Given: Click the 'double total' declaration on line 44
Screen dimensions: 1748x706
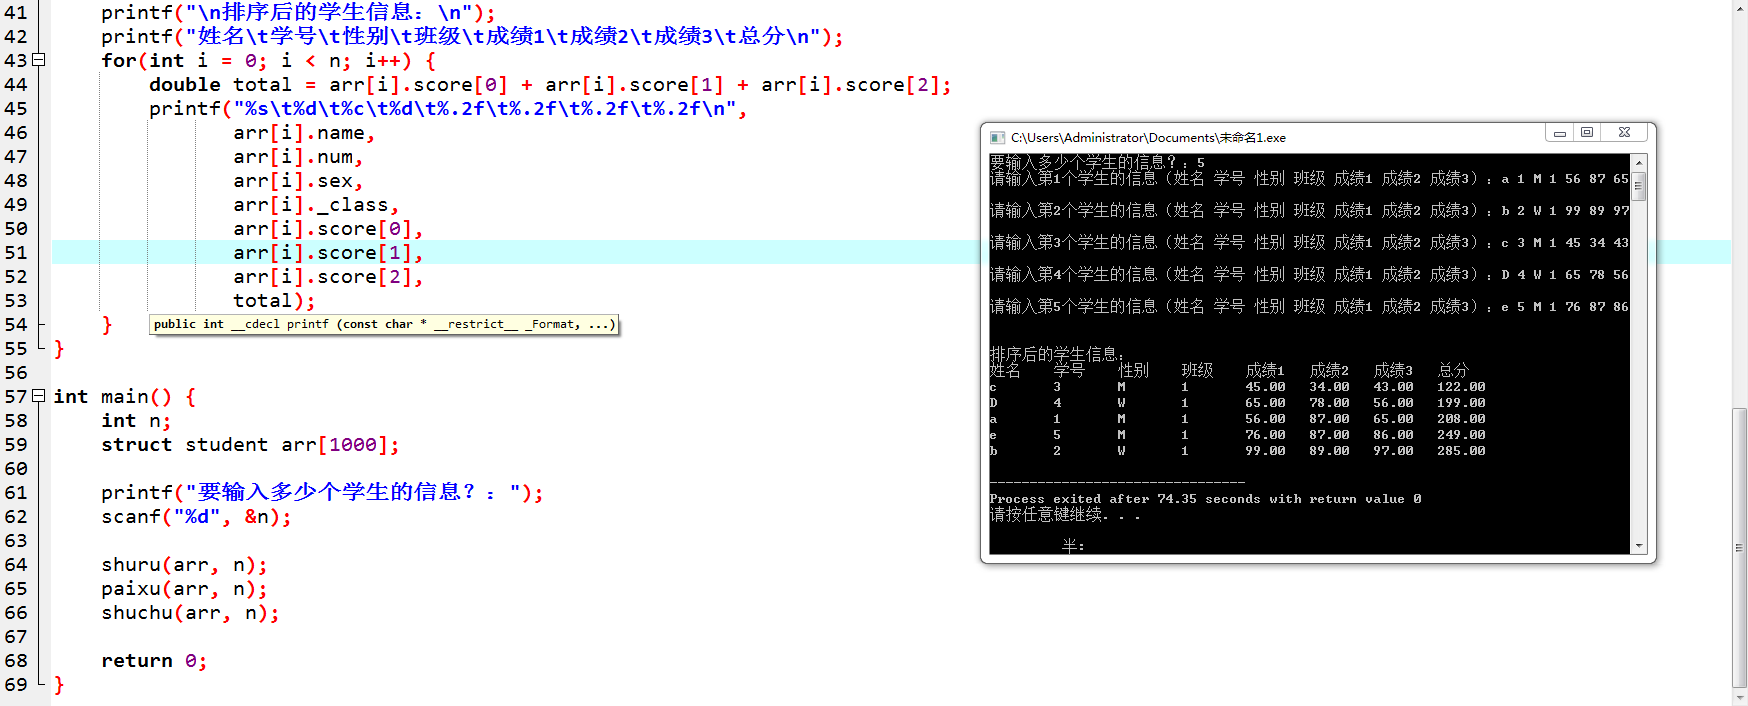Looking at the screenshot, I should point(220,84).
